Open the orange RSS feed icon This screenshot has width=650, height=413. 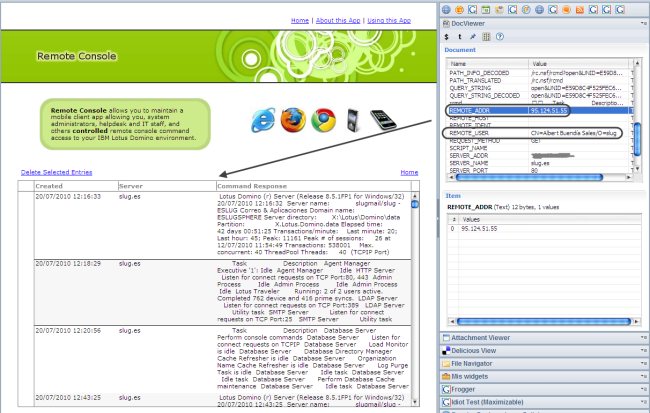tap(580, 10)
